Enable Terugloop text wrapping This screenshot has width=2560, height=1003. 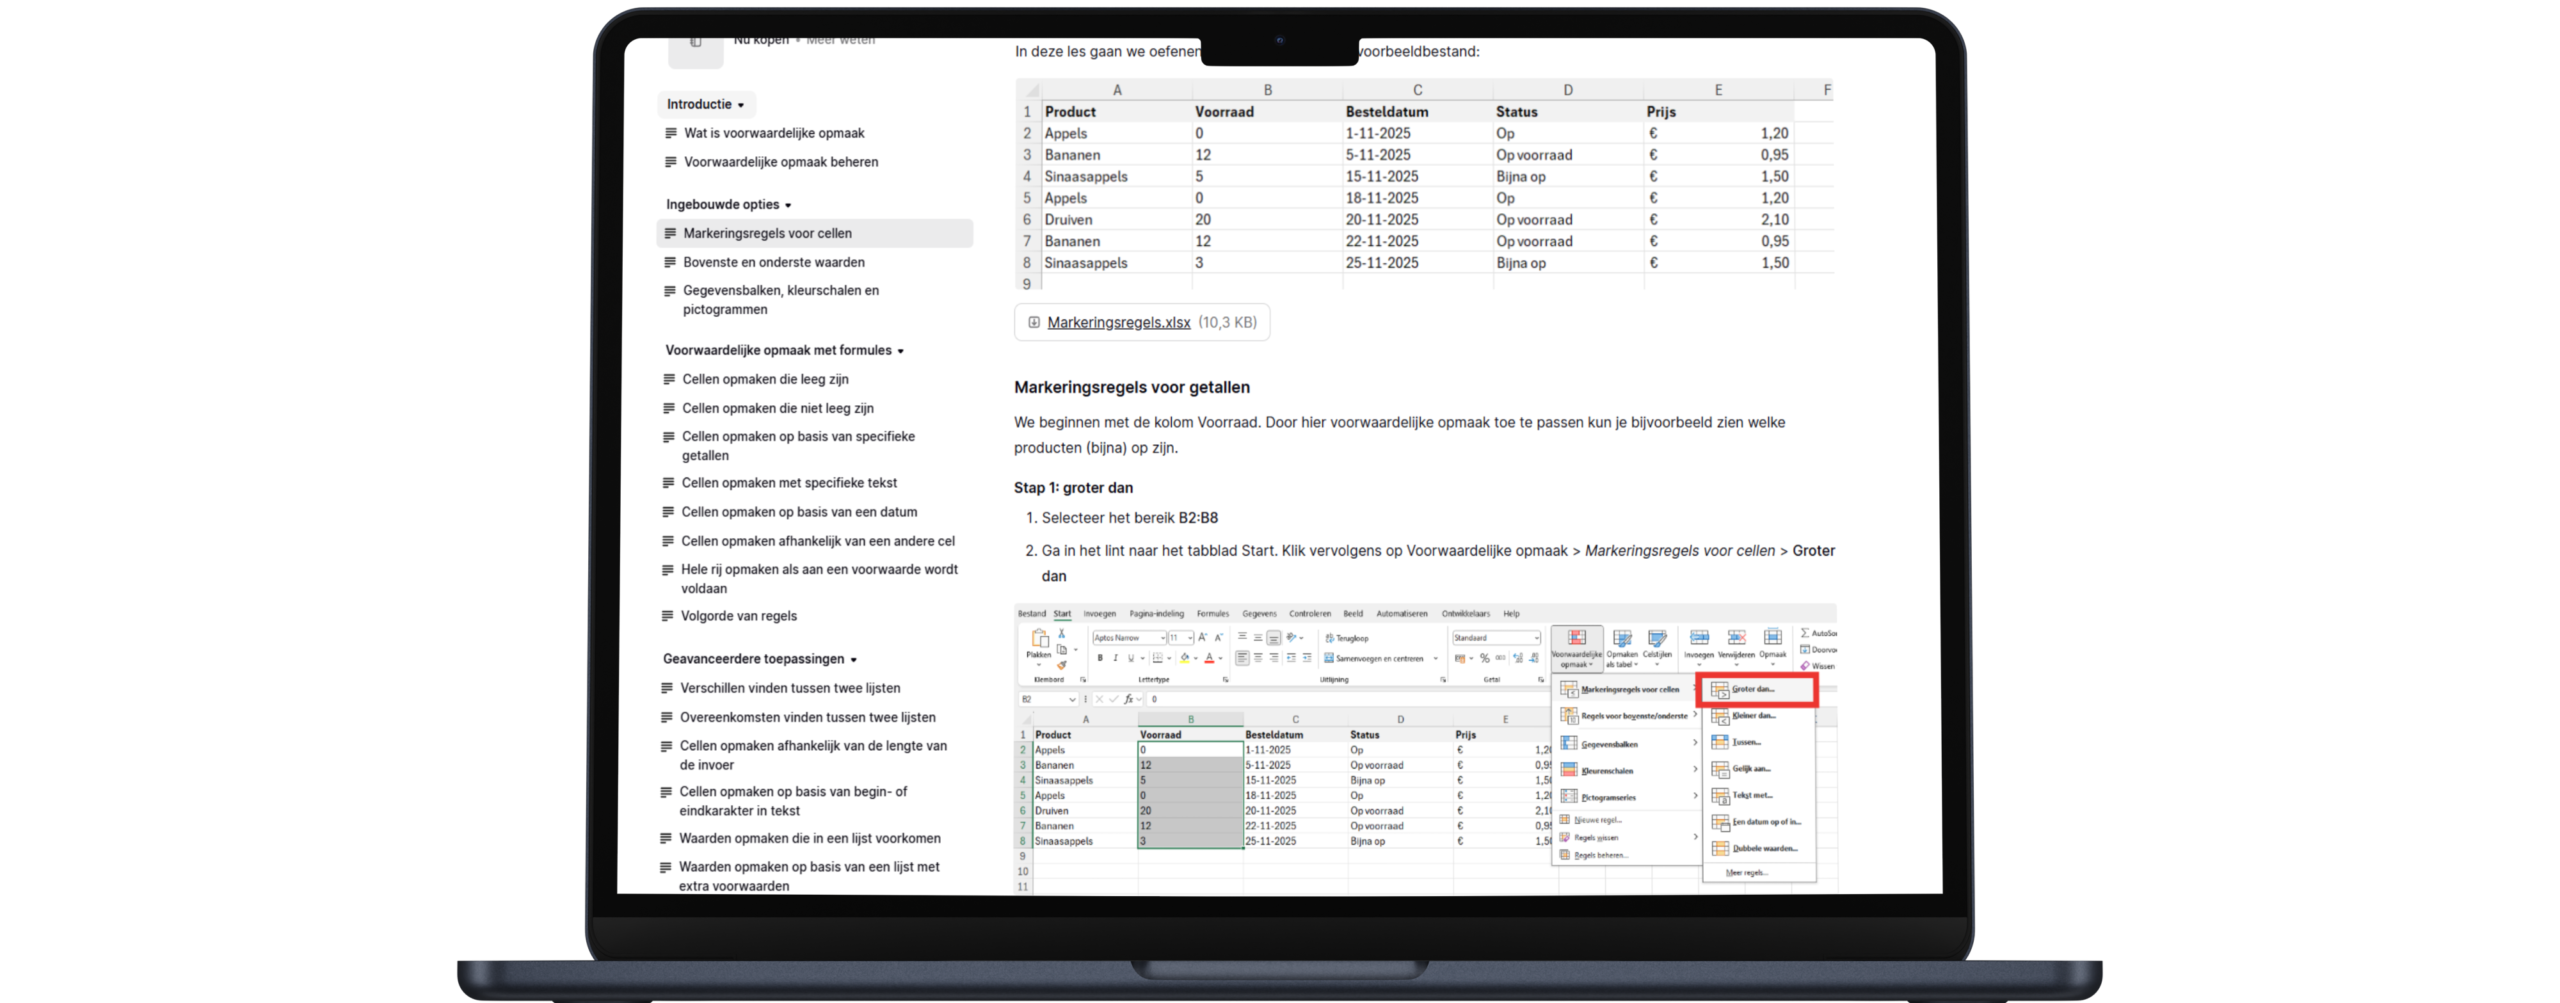(1348, 637)
